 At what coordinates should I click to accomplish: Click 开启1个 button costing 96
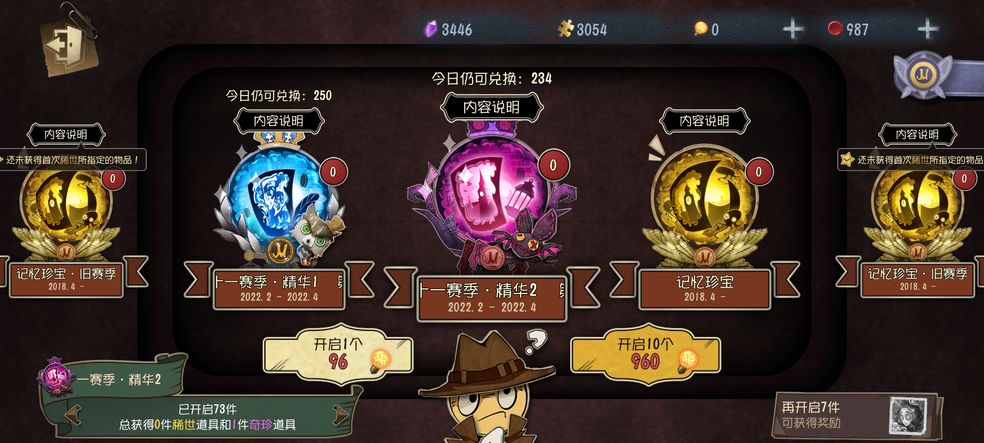click(x=338, y=354)
